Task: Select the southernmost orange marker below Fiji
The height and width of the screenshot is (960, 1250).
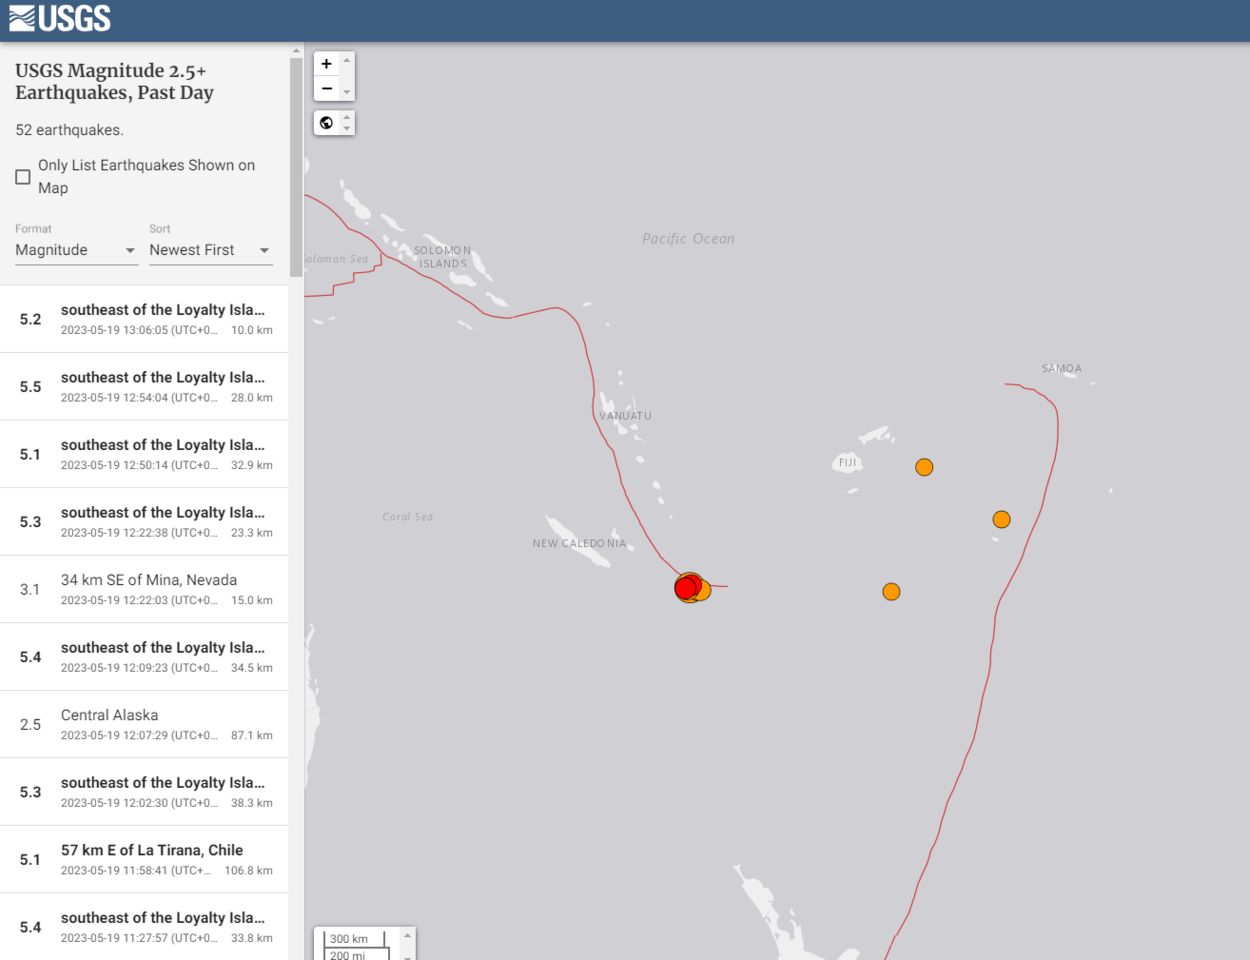Action: point(891,592)
